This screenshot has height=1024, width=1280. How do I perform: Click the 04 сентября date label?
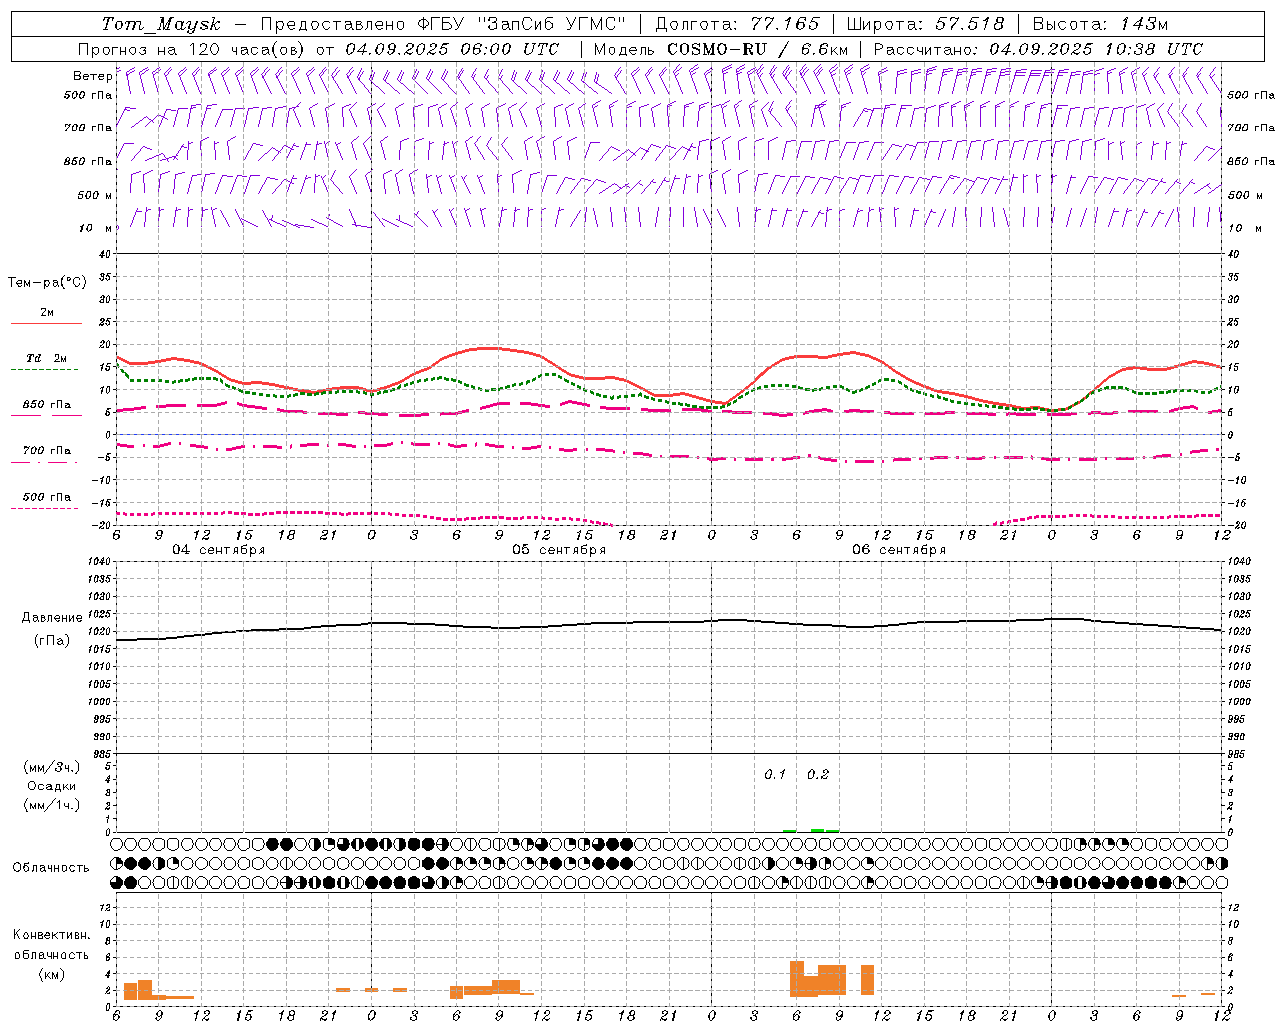(219, 550)
